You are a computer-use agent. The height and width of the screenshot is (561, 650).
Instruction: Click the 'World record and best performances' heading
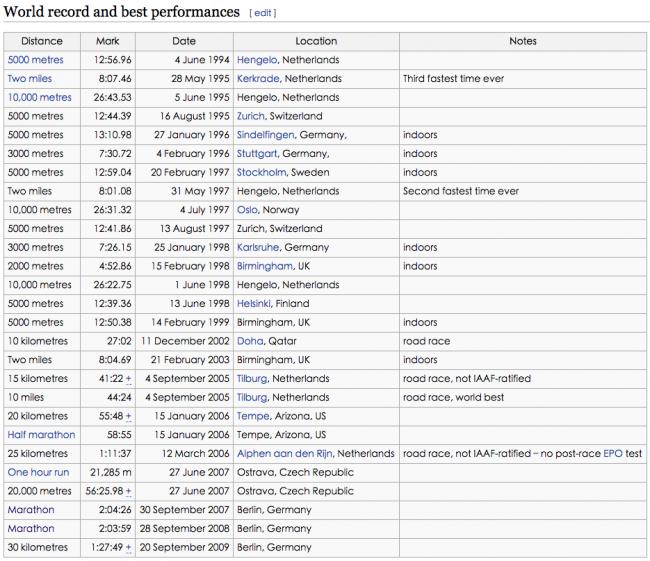(x=121, y=12)
